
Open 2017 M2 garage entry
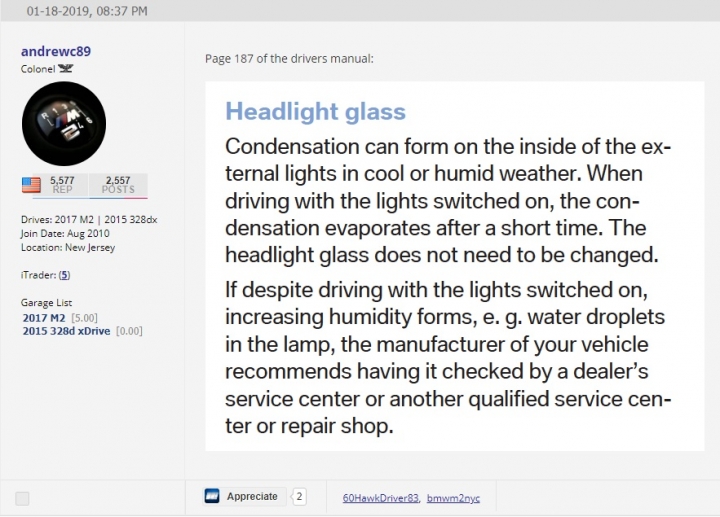pos(44,318)
